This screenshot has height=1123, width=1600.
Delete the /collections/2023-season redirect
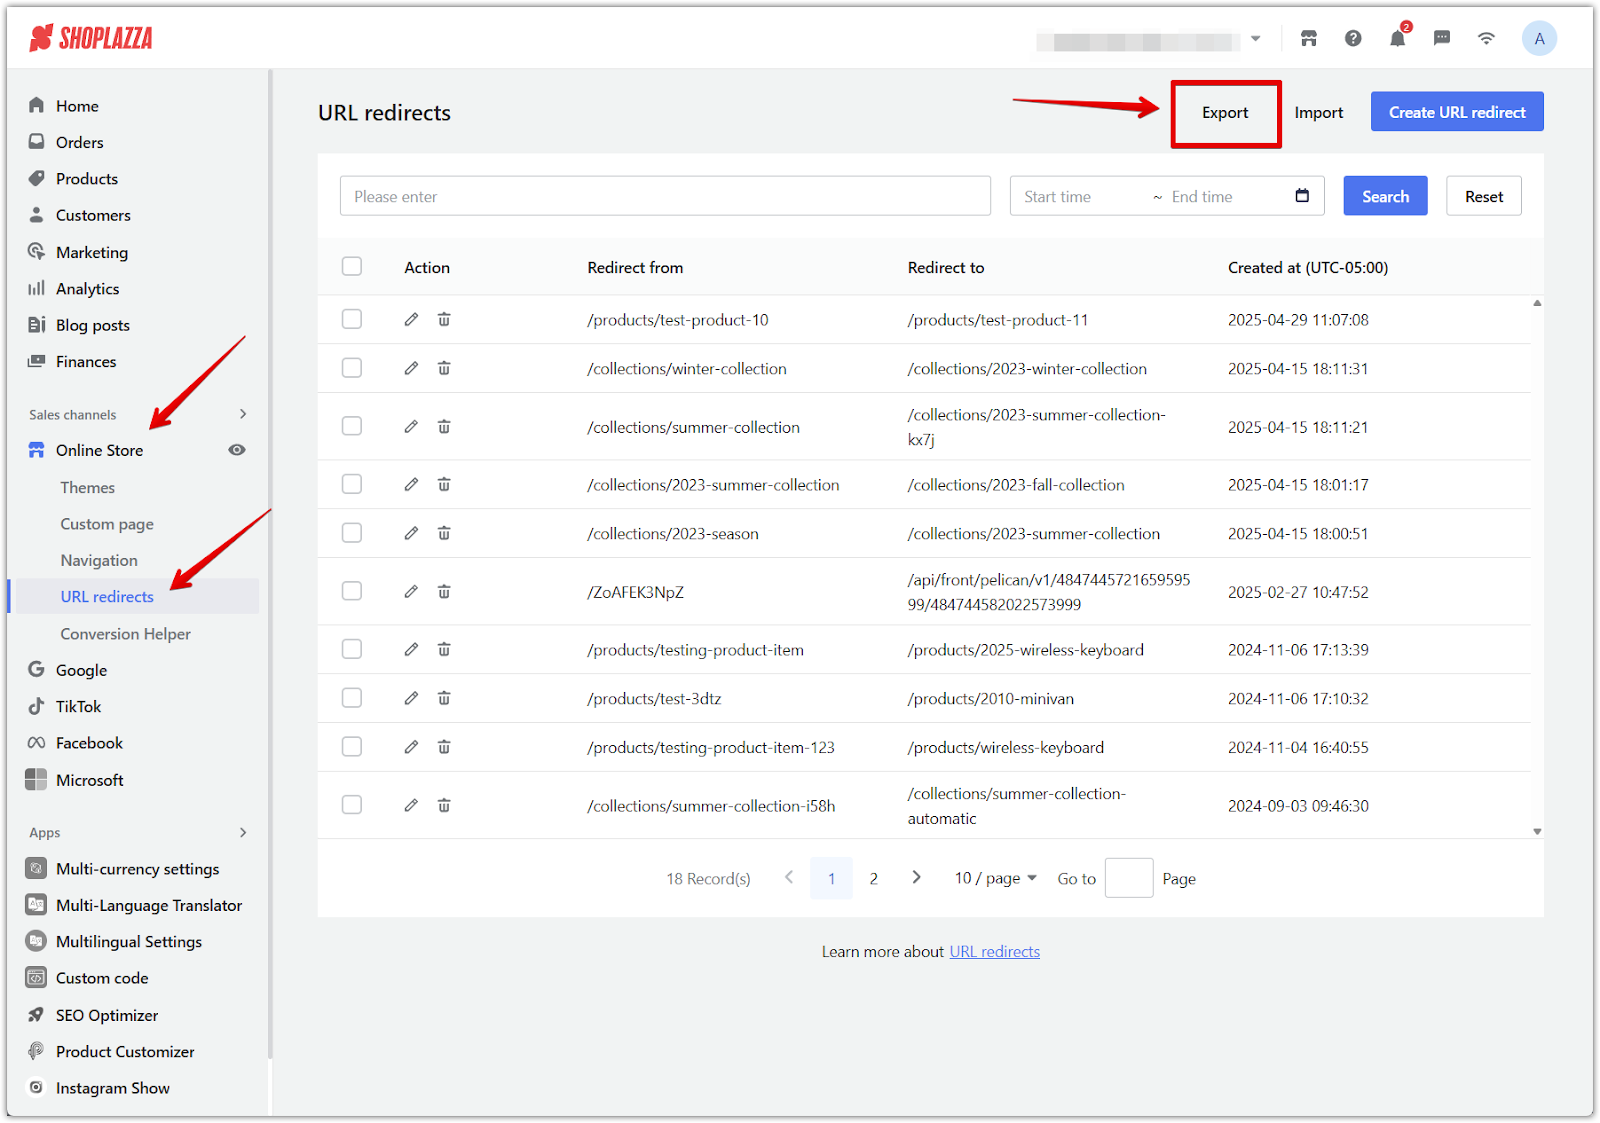444,533
